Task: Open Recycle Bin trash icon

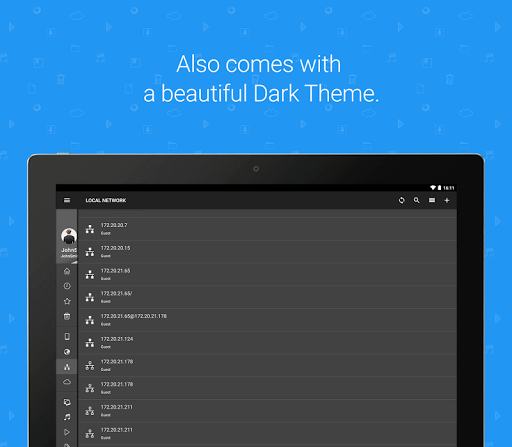Action: 67,316
